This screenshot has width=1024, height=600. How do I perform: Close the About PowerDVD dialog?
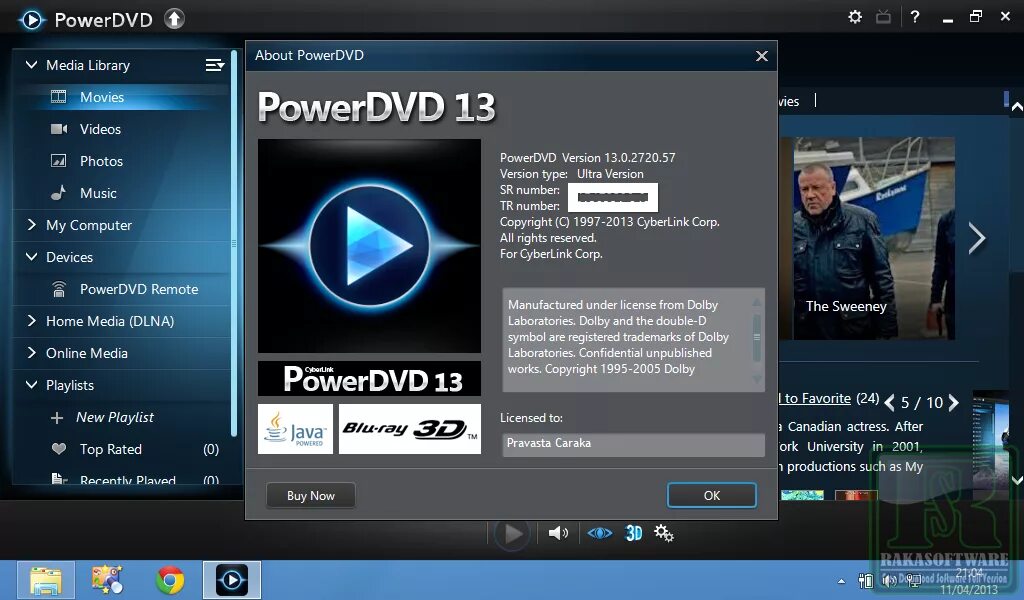pyautogui.click(x=761, y=56)
